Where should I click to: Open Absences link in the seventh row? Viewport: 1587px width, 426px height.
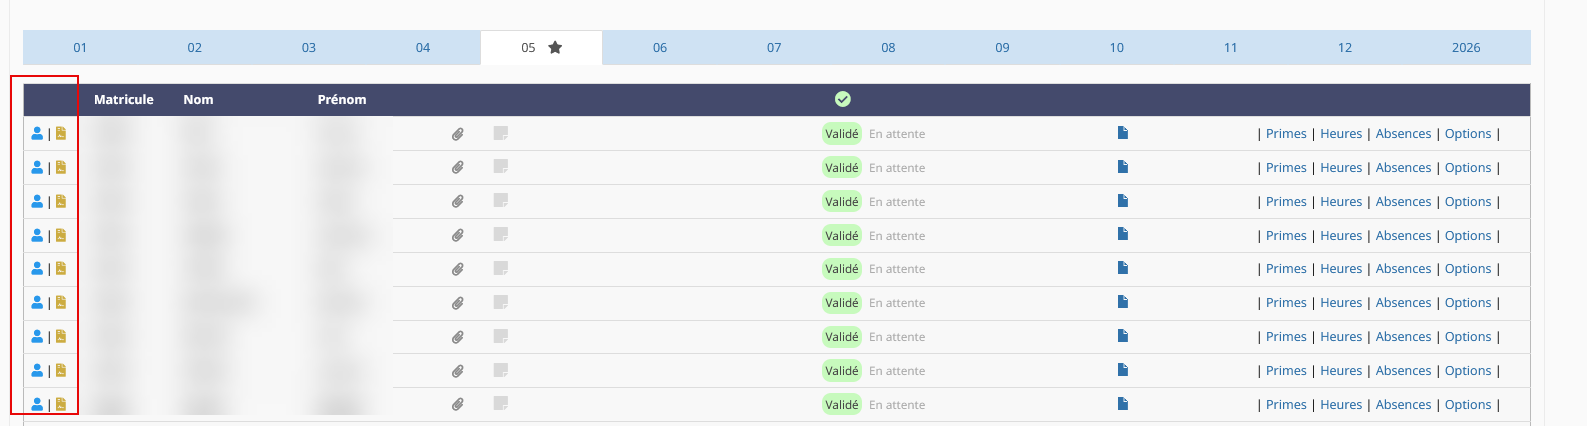1403,337
